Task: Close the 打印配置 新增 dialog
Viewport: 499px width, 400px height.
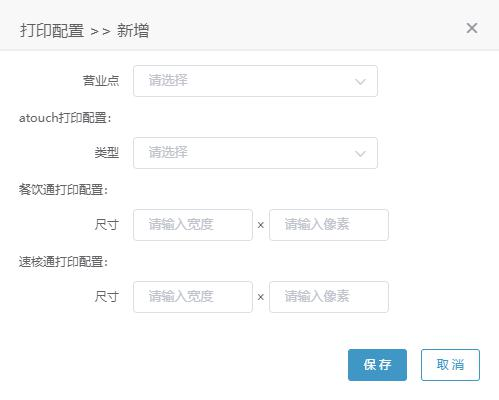Action: (472, 28)
